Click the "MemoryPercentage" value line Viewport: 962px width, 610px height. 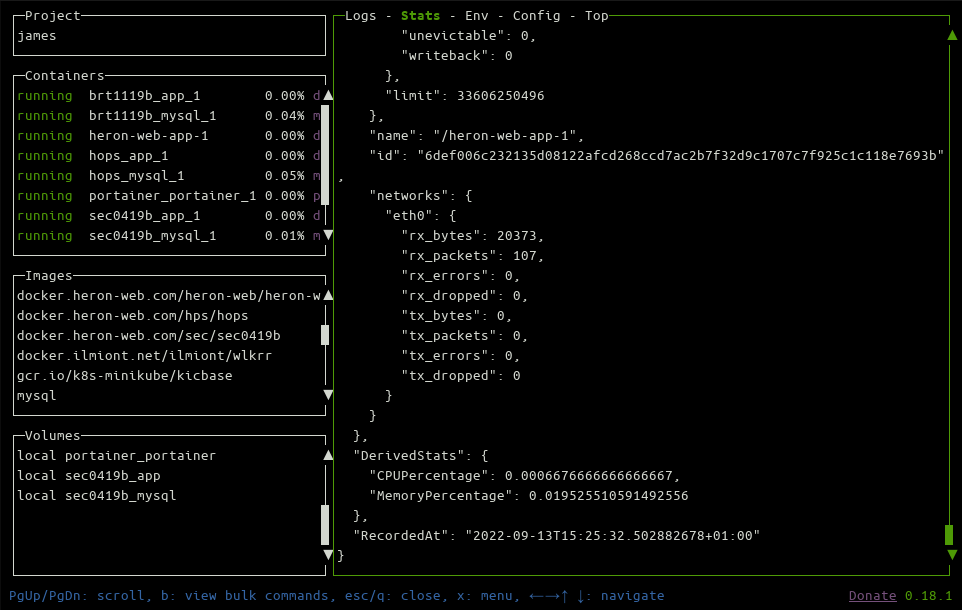[x=529, y=495]
